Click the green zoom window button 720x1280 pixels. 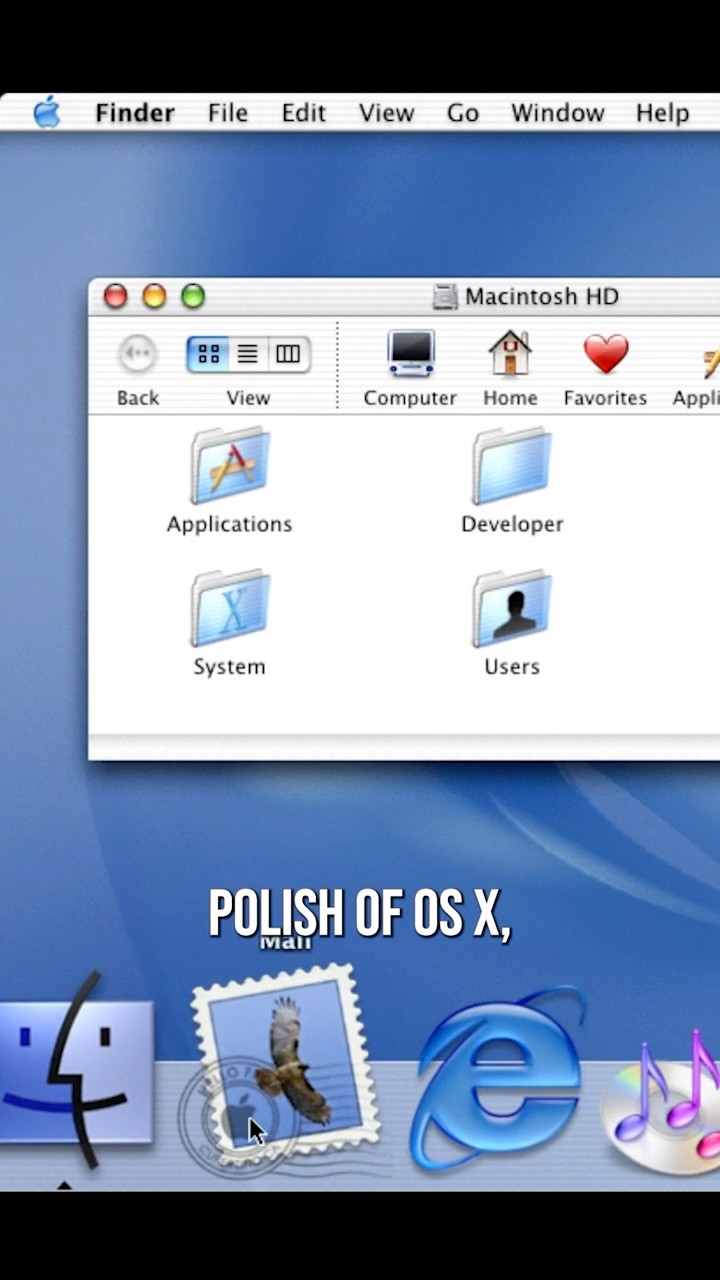pyautogui.click(x=193, y=296)
